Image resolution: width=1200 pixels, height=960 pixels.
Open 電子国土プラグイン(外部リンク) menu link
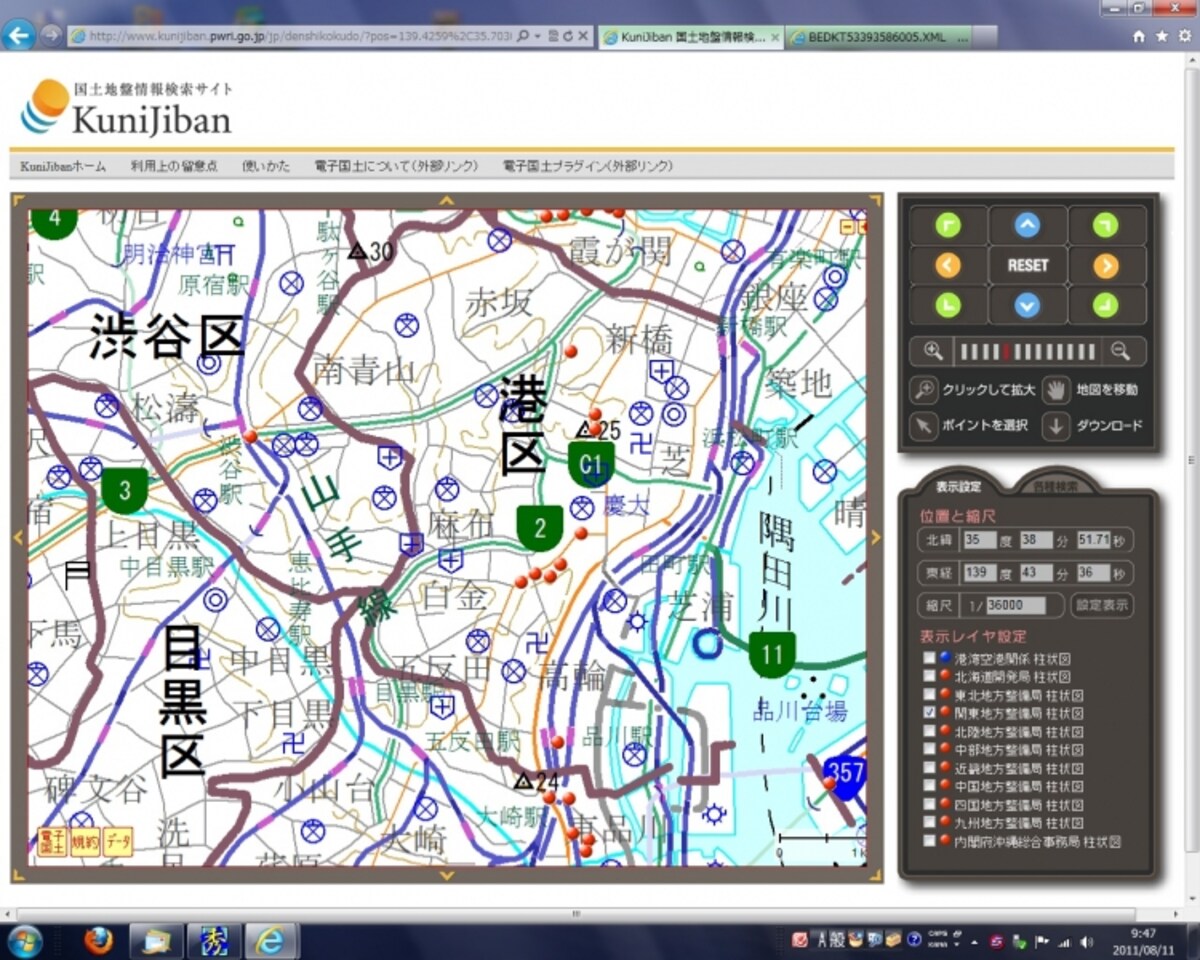point(587,166)
